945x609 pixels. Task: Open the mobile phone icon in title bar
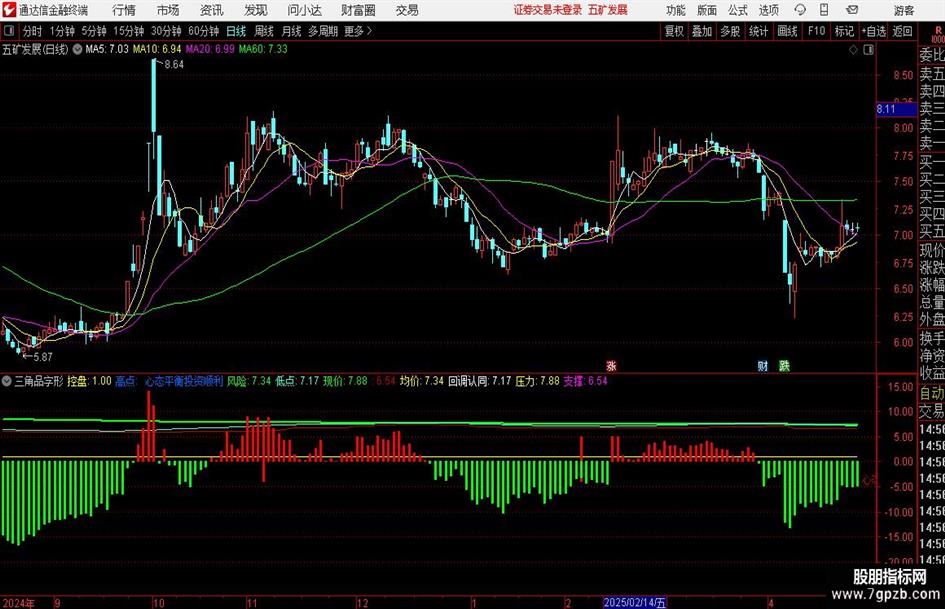tap(824, 10)
